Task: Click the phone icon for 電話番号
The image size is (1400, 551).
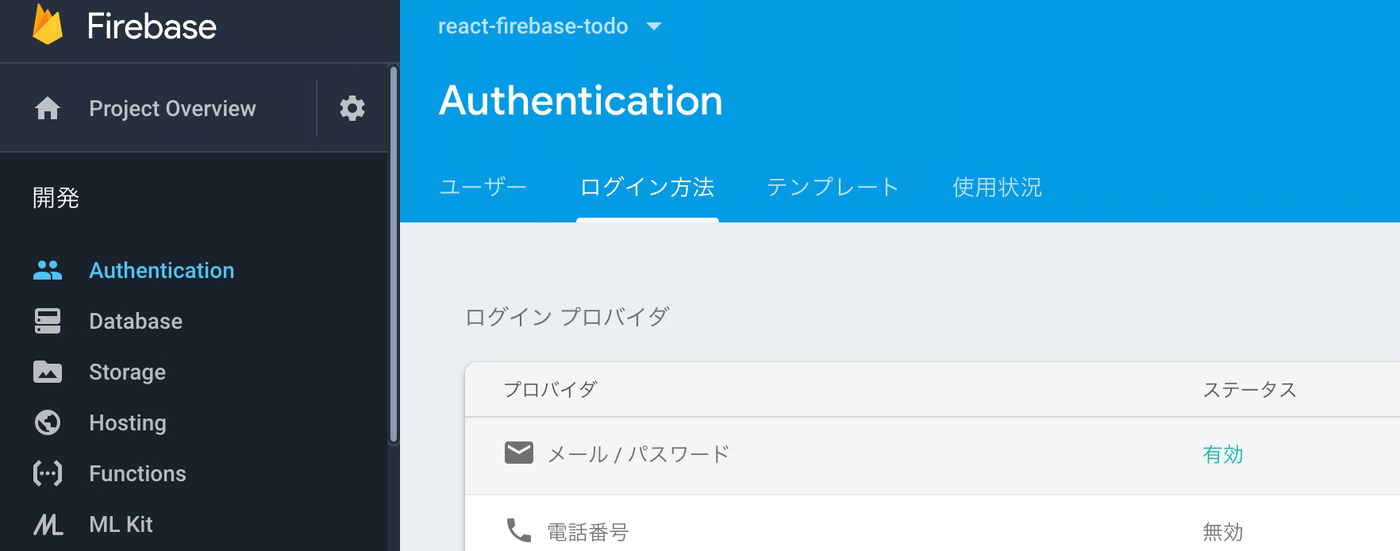Action: 518,530
